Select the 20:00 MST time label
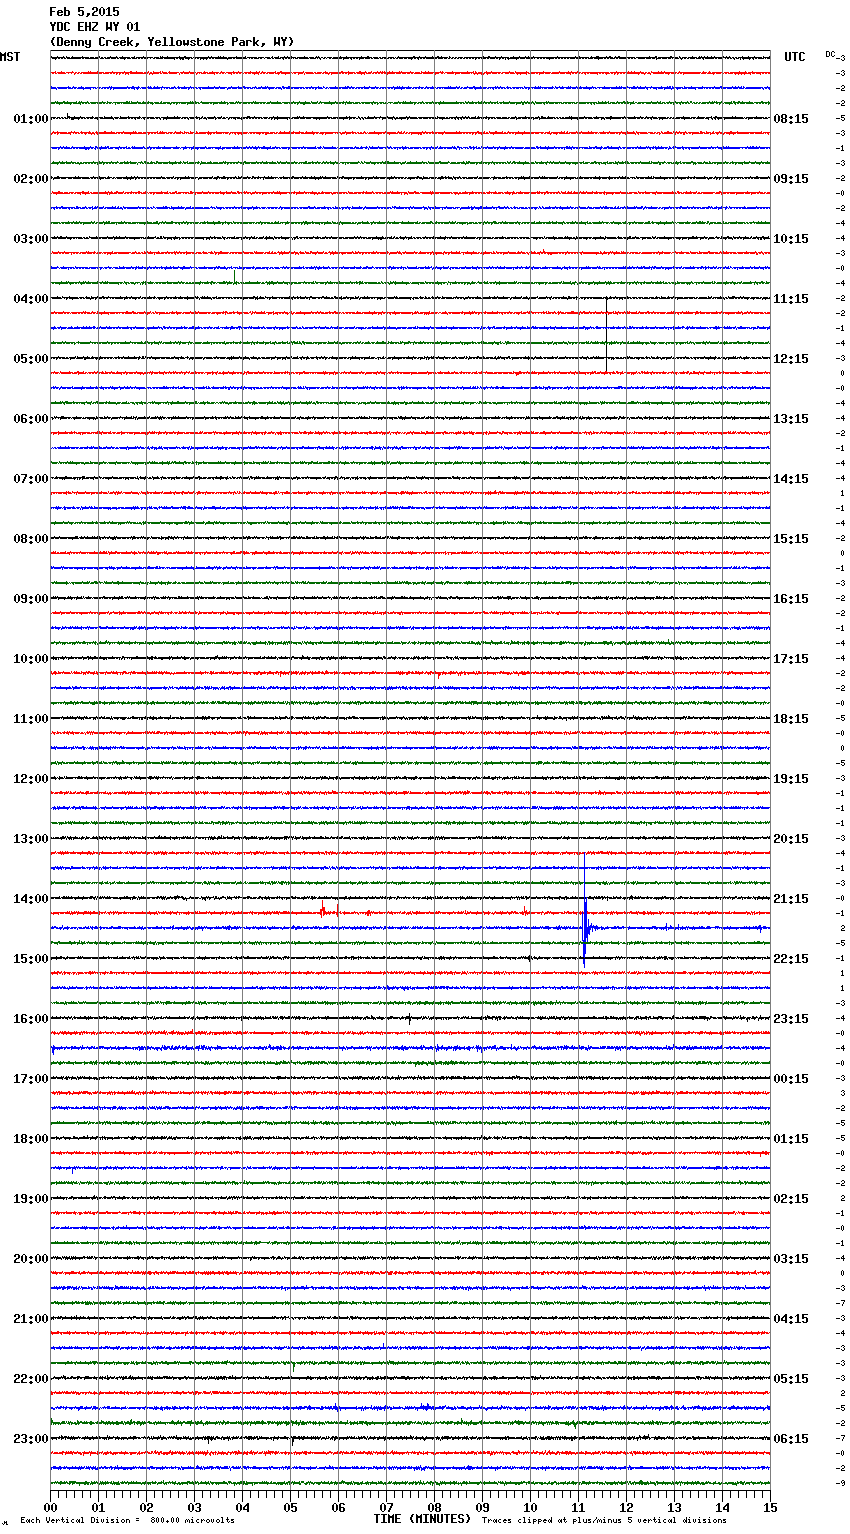Screen dimensions: 850x1534 tap(31, 1259)
